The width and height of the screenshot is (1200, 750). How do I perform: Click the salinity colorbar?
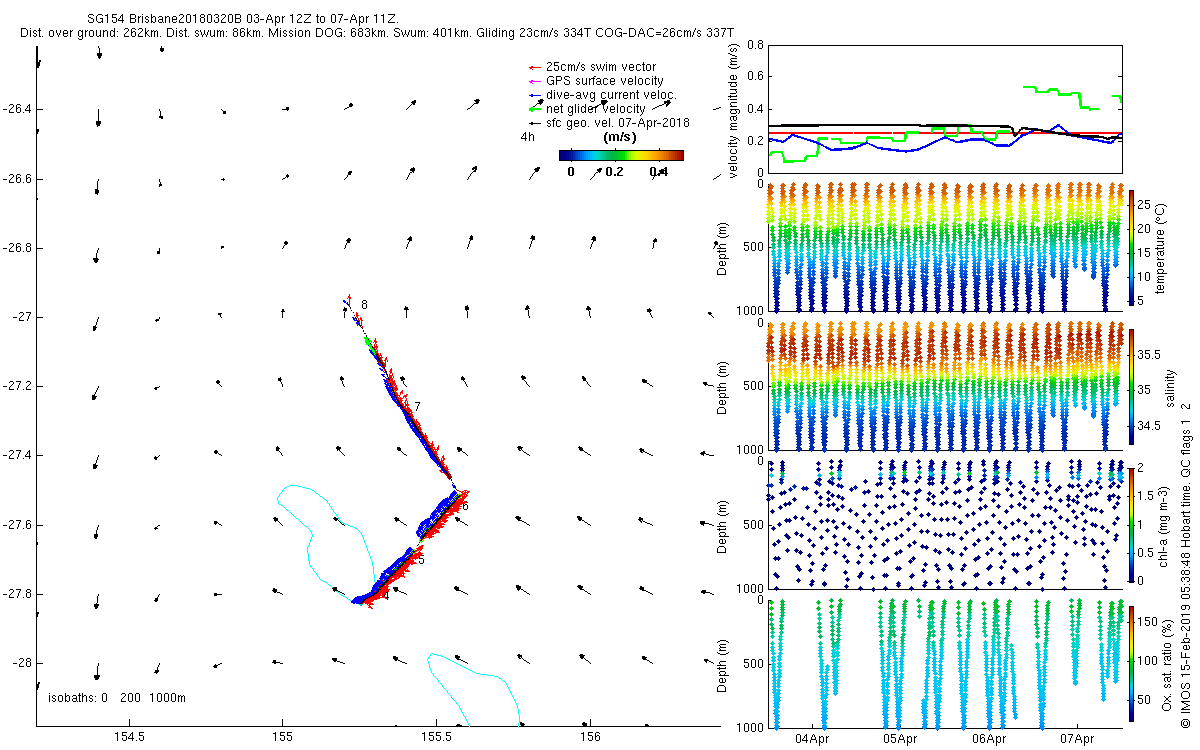[1132, 385]
